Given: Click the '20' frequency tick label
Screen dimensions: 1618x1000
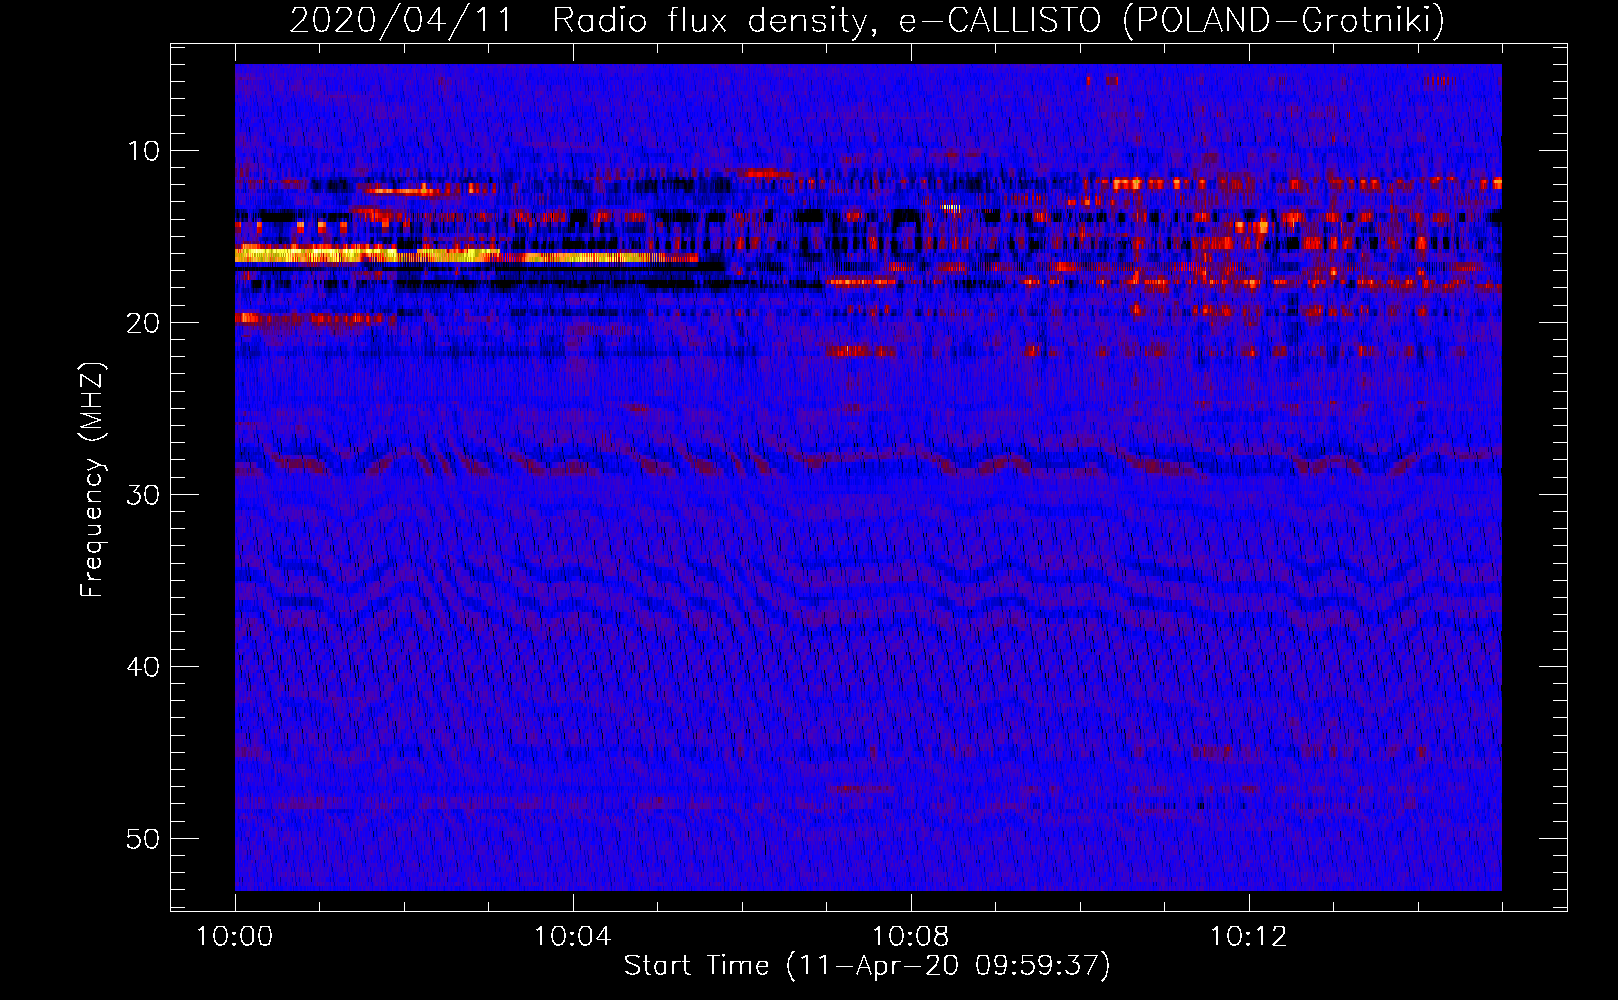Looking at the screenshot, I should 144,323.
